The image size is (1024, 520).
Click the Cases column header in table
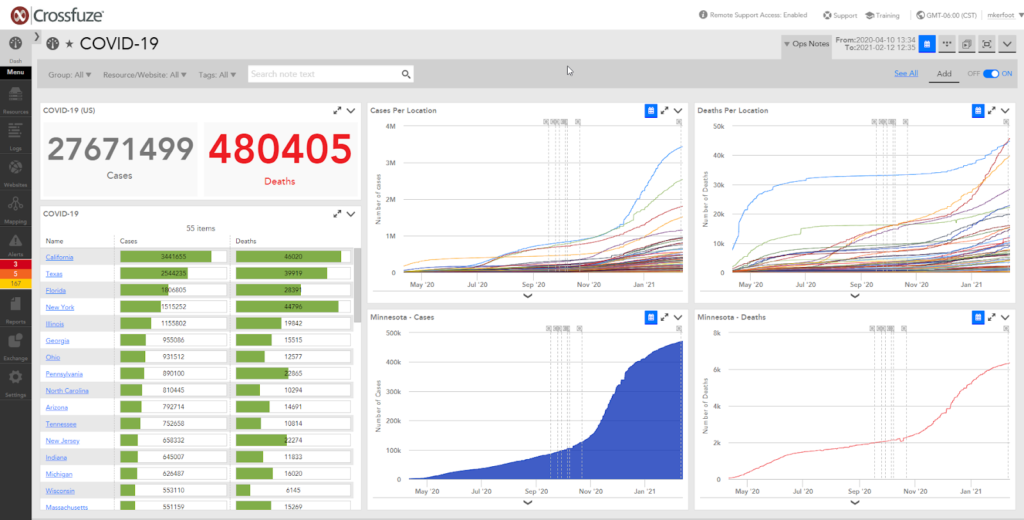(x=129, y=241)
